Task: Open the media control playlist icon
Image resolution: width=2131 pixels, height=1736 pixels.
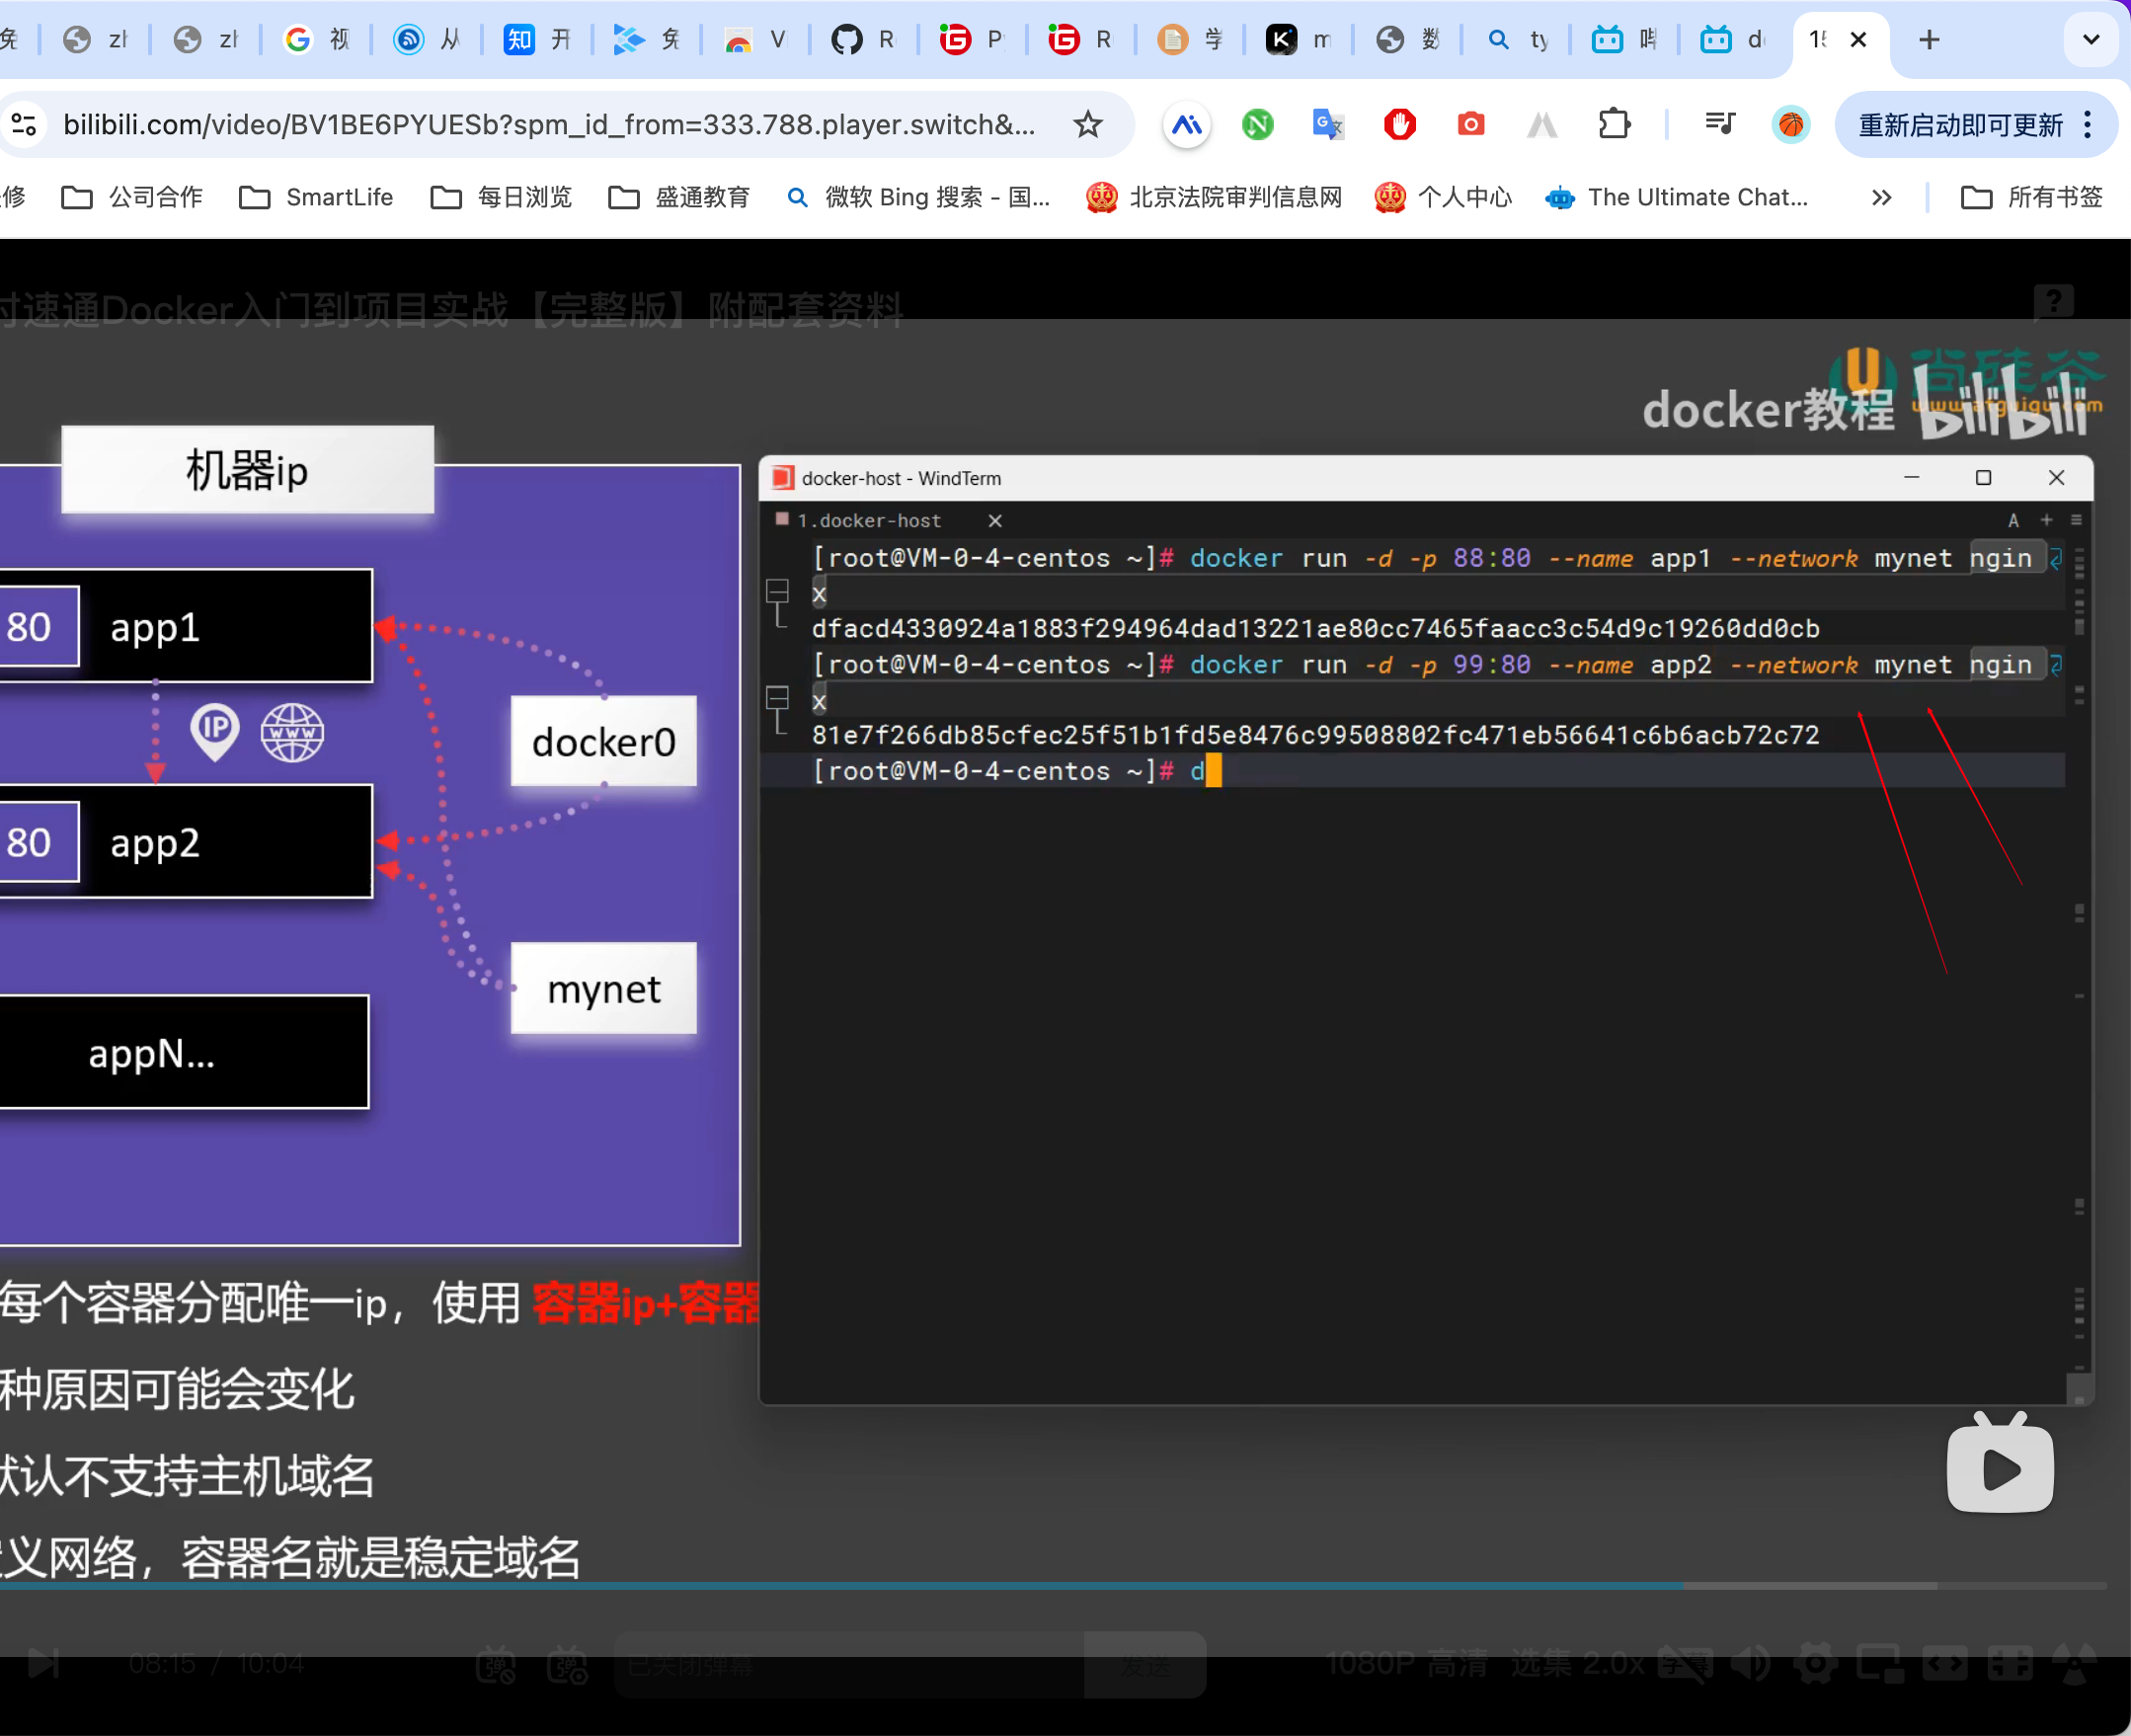Action: point(1719,125)
